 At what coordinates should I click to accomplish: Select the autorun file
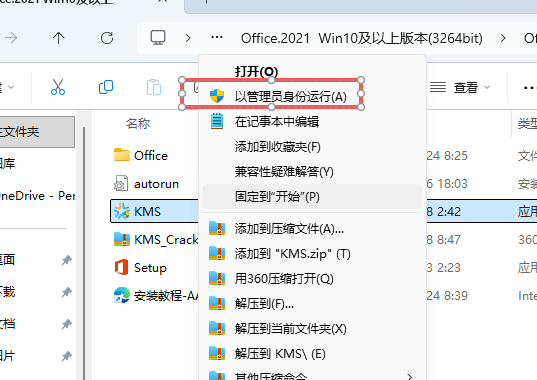[x=157, y=184]
